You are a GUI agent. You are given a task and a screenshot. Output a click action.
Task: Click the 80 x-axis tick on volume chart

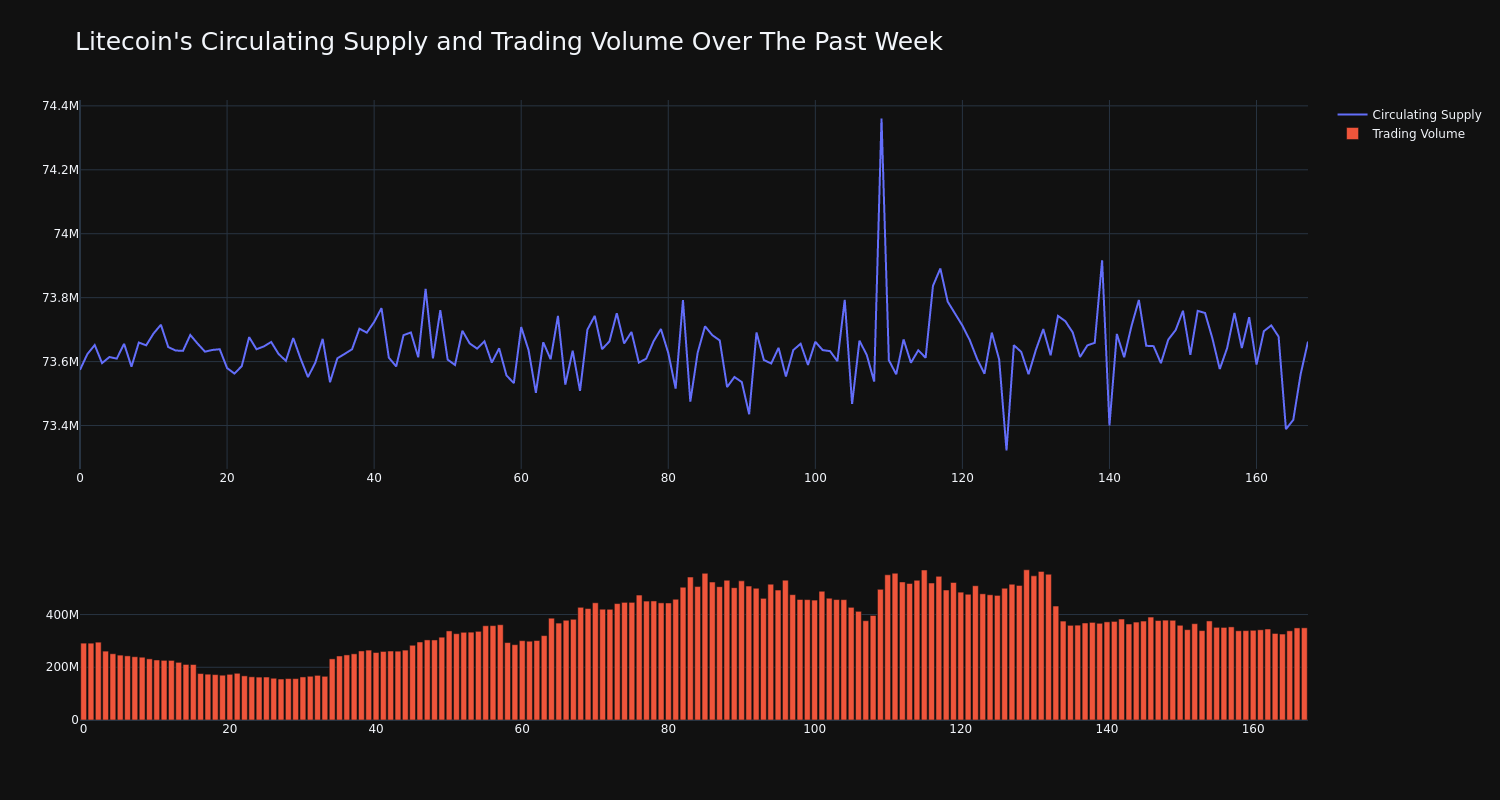click(668, 729)
